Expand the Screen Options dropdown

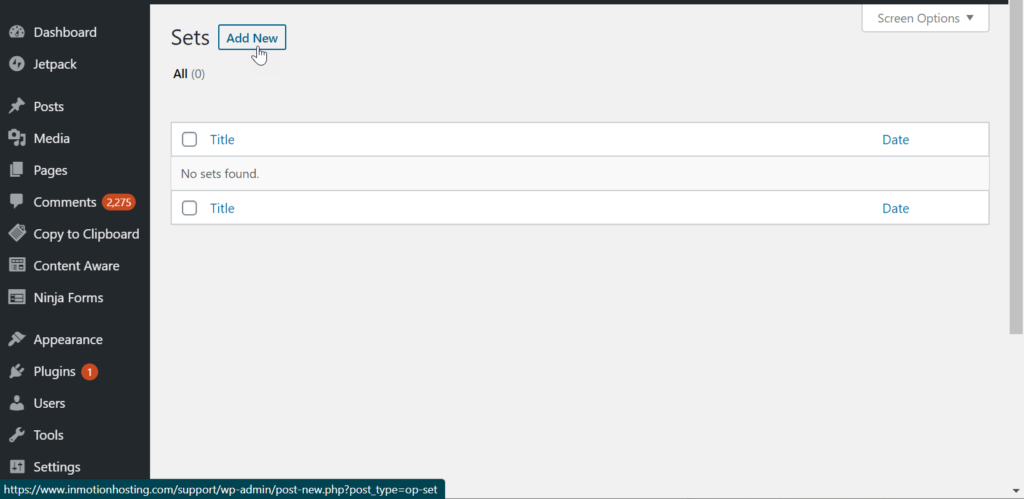click(925, 18)
